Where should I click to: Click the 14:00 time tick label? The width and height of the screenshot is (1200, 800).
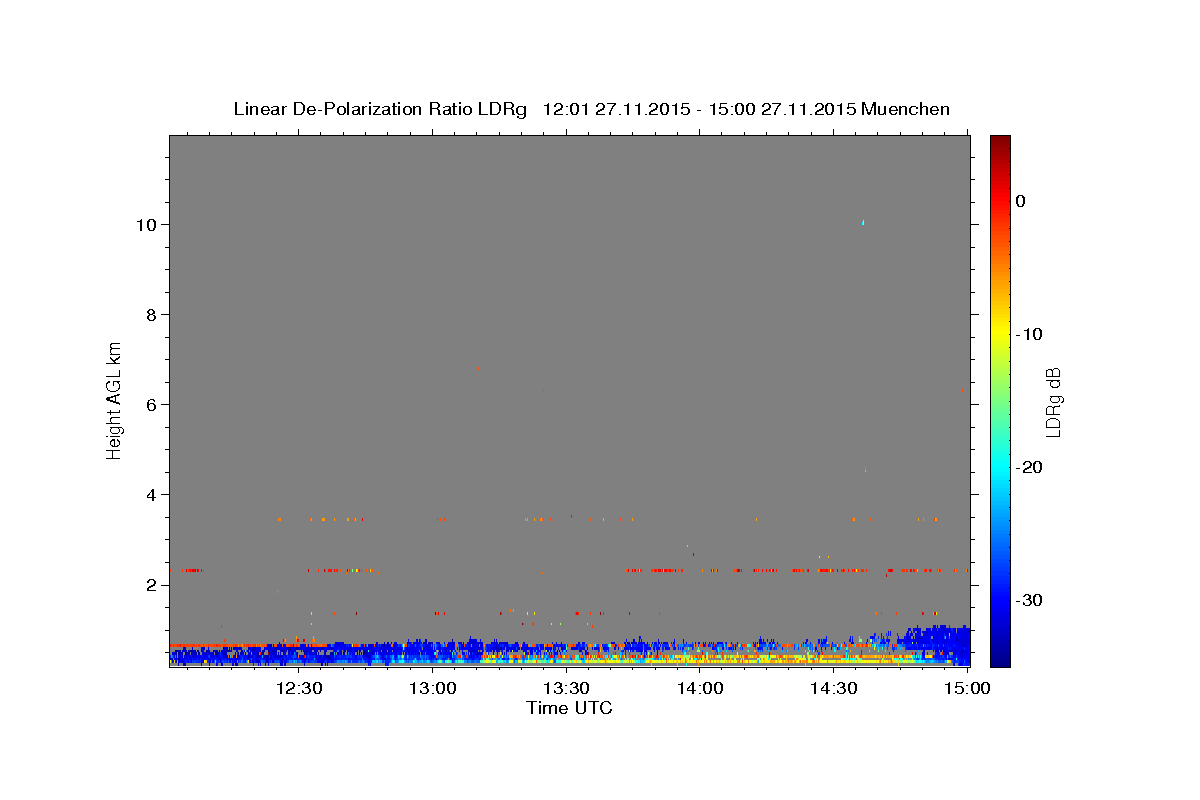(x=700, y=688)
